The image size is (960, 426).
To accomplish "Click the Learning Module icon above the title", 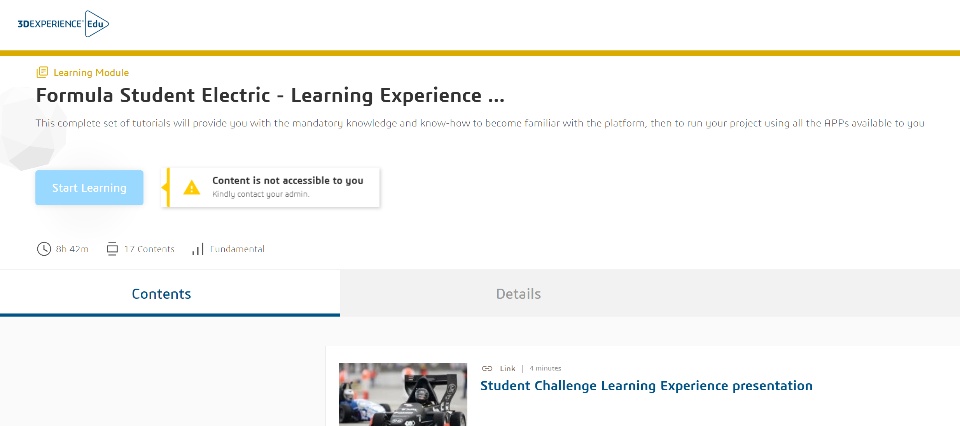I will pos(42,72).
